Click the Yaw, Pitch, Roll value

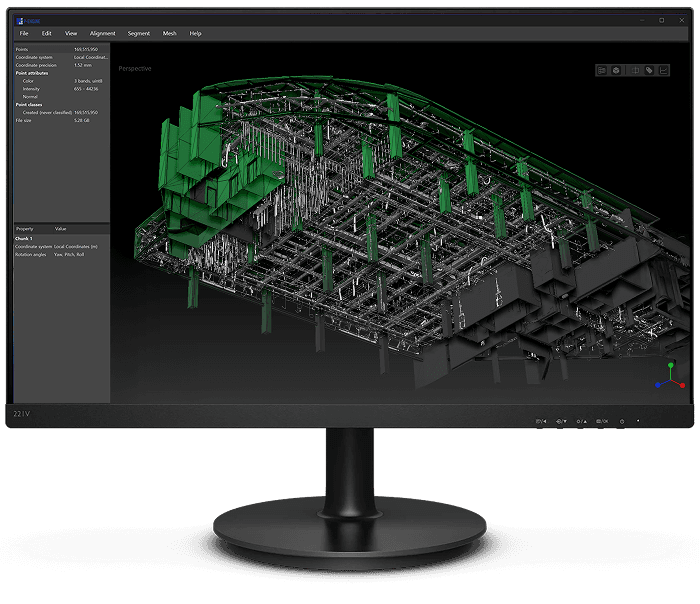click(x=69, y=254)
